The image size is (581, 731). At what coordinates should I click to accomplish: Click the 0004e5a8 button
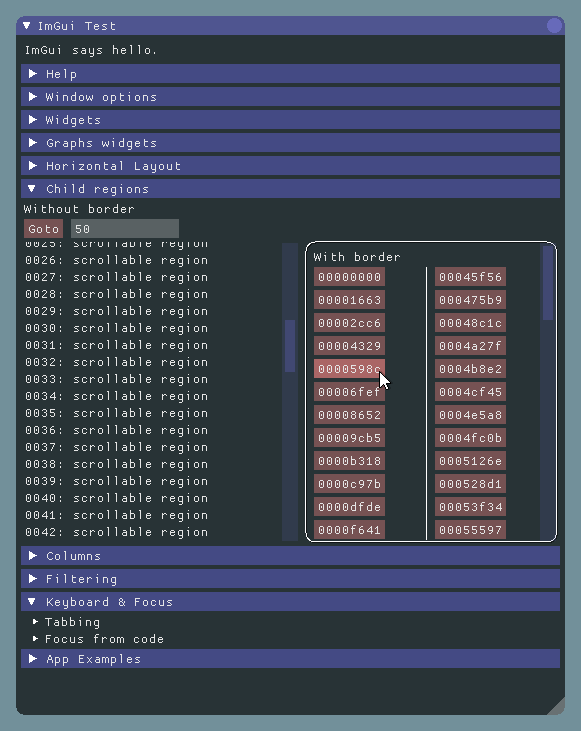point(470,415)
